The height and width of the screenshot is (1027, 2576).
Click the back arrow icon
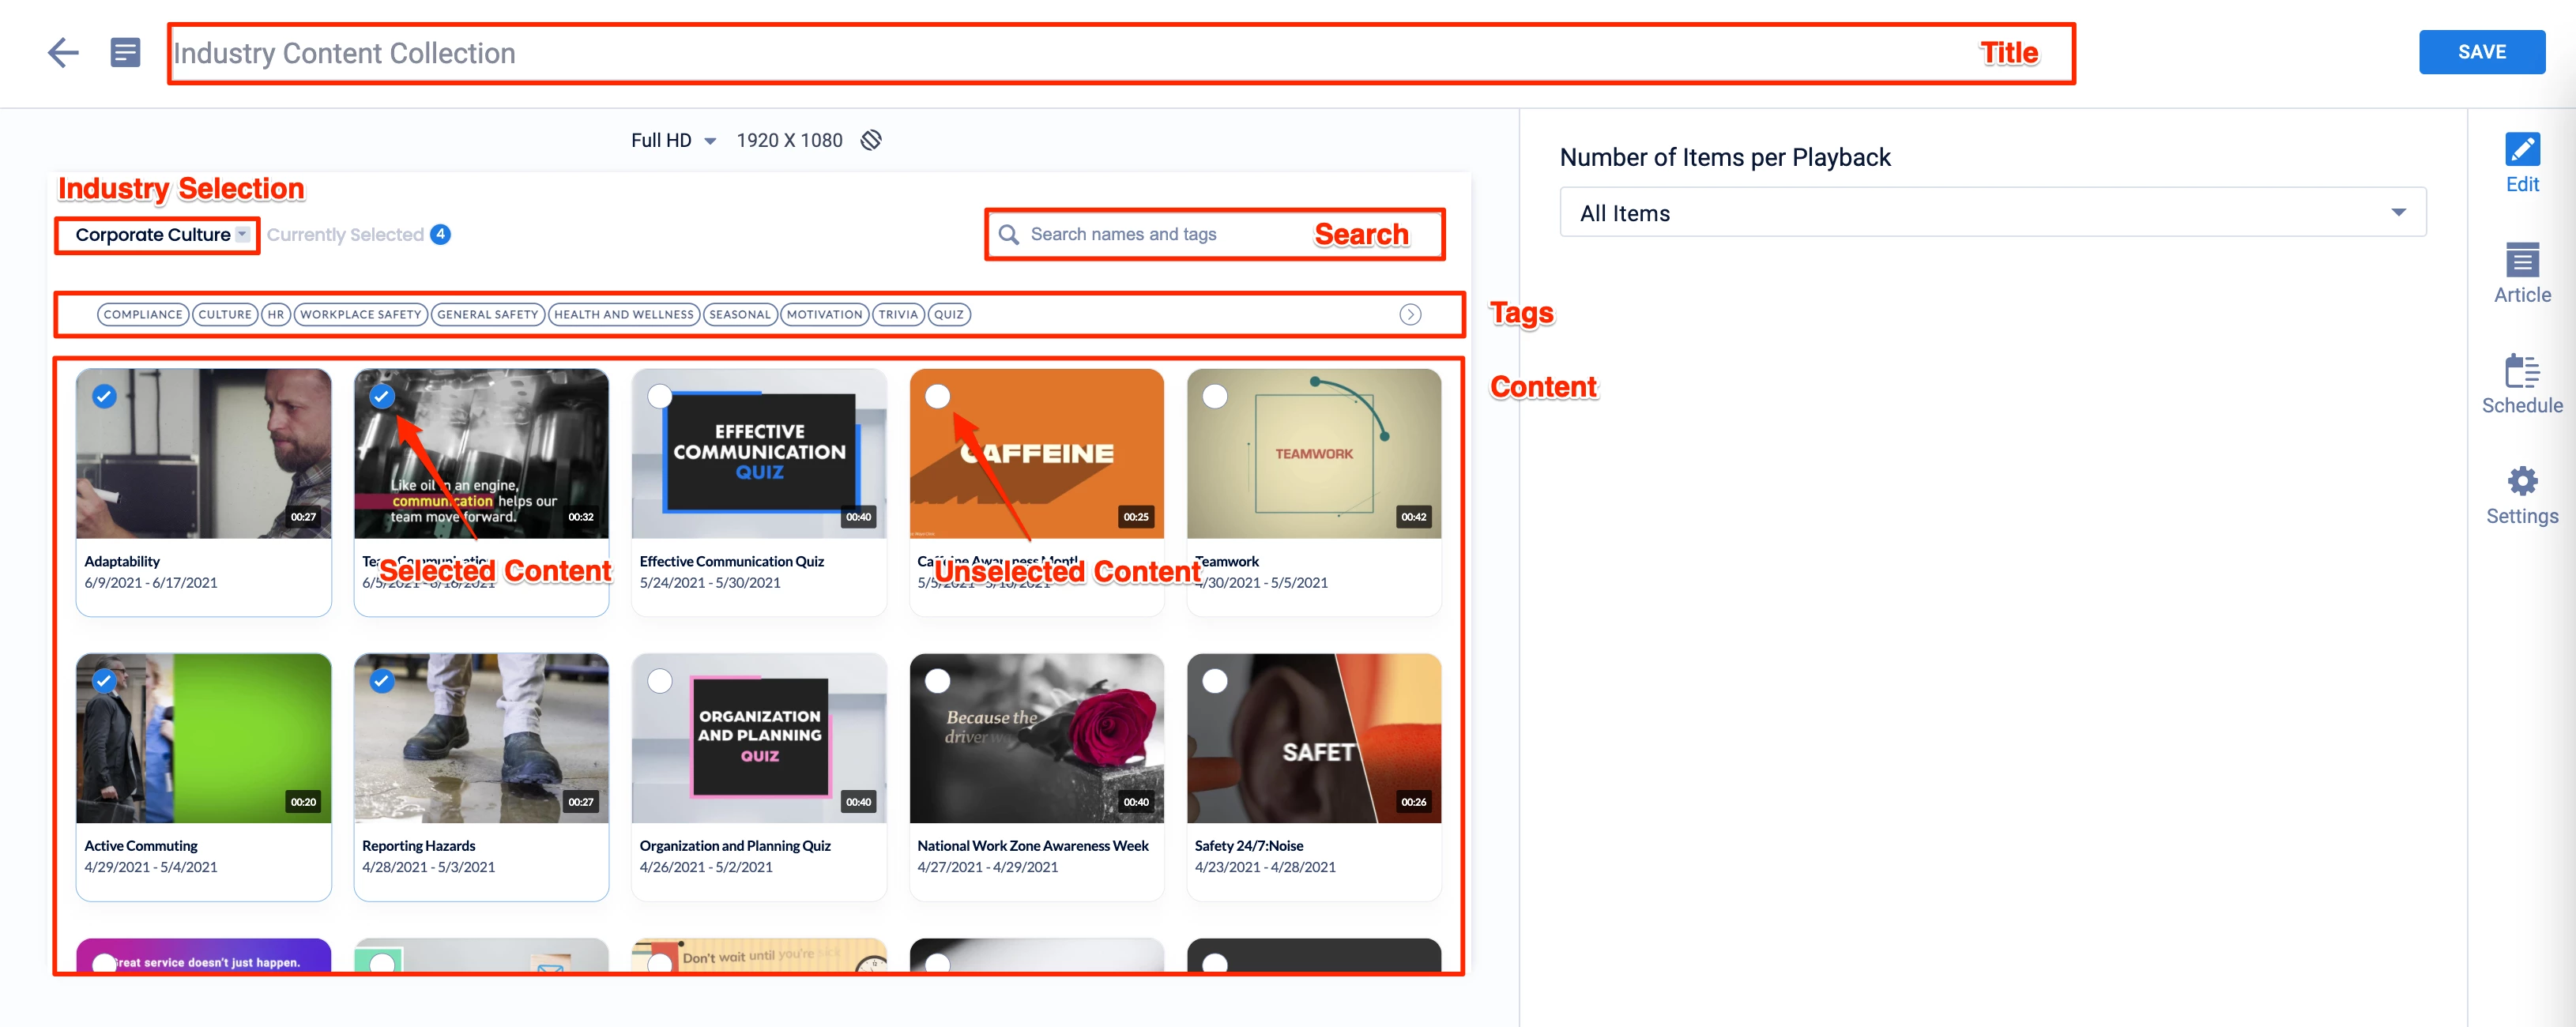click(x=63, y=53)
